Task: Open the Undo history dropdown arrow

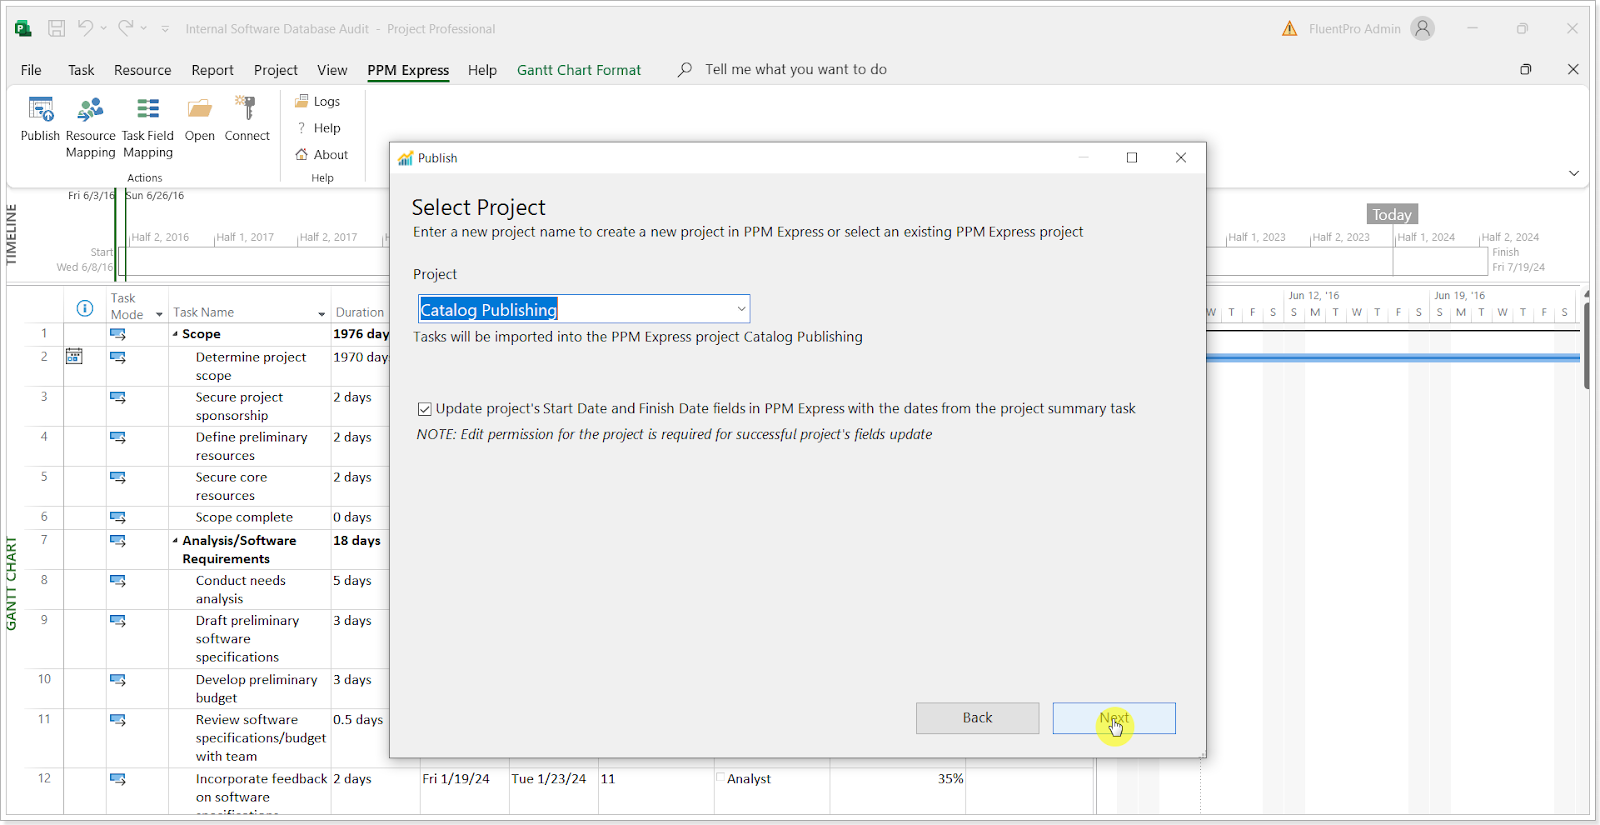Action: [x=103, y=29]
